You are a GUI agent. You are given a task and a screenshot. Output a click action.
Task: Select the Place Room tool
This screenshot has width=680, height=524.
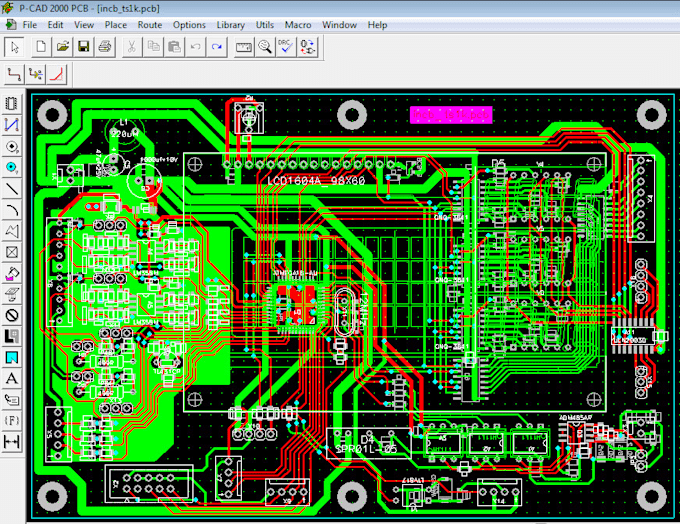pyautogui.click(x=12, y=358)
